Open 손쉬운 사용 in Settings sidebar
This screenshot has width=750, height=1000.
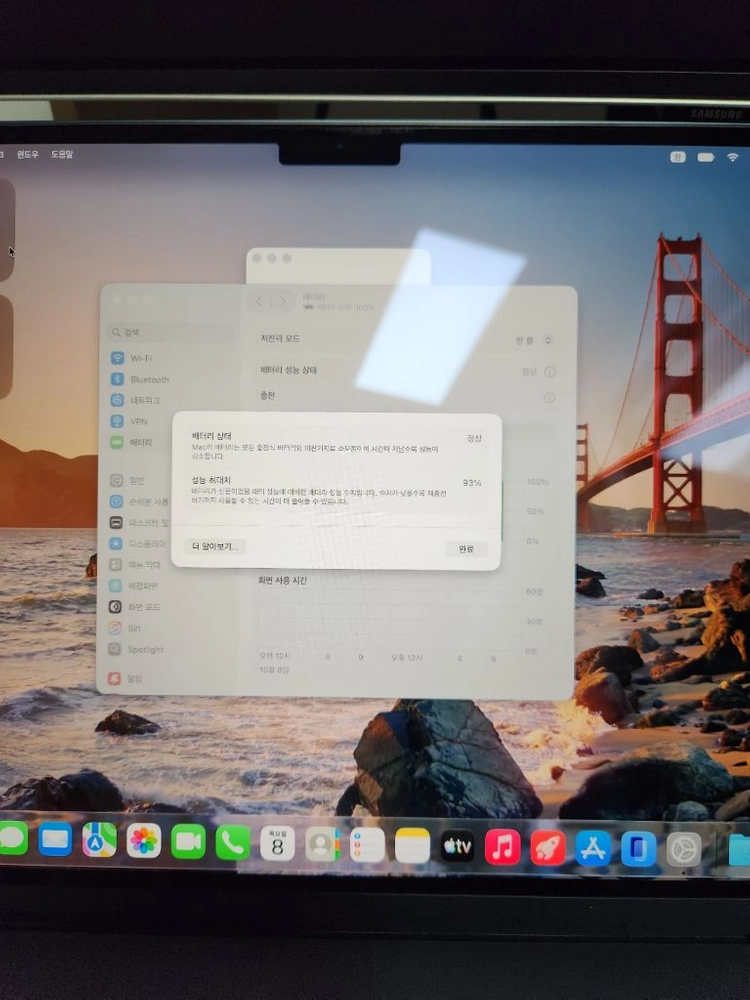coord(140,502)
